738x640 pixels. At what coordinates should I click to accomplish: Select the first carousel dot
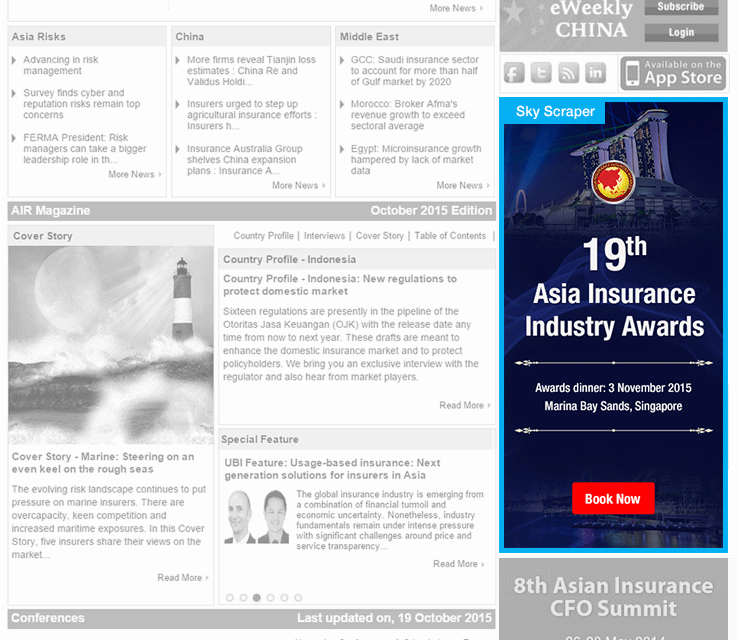[230, 598]
